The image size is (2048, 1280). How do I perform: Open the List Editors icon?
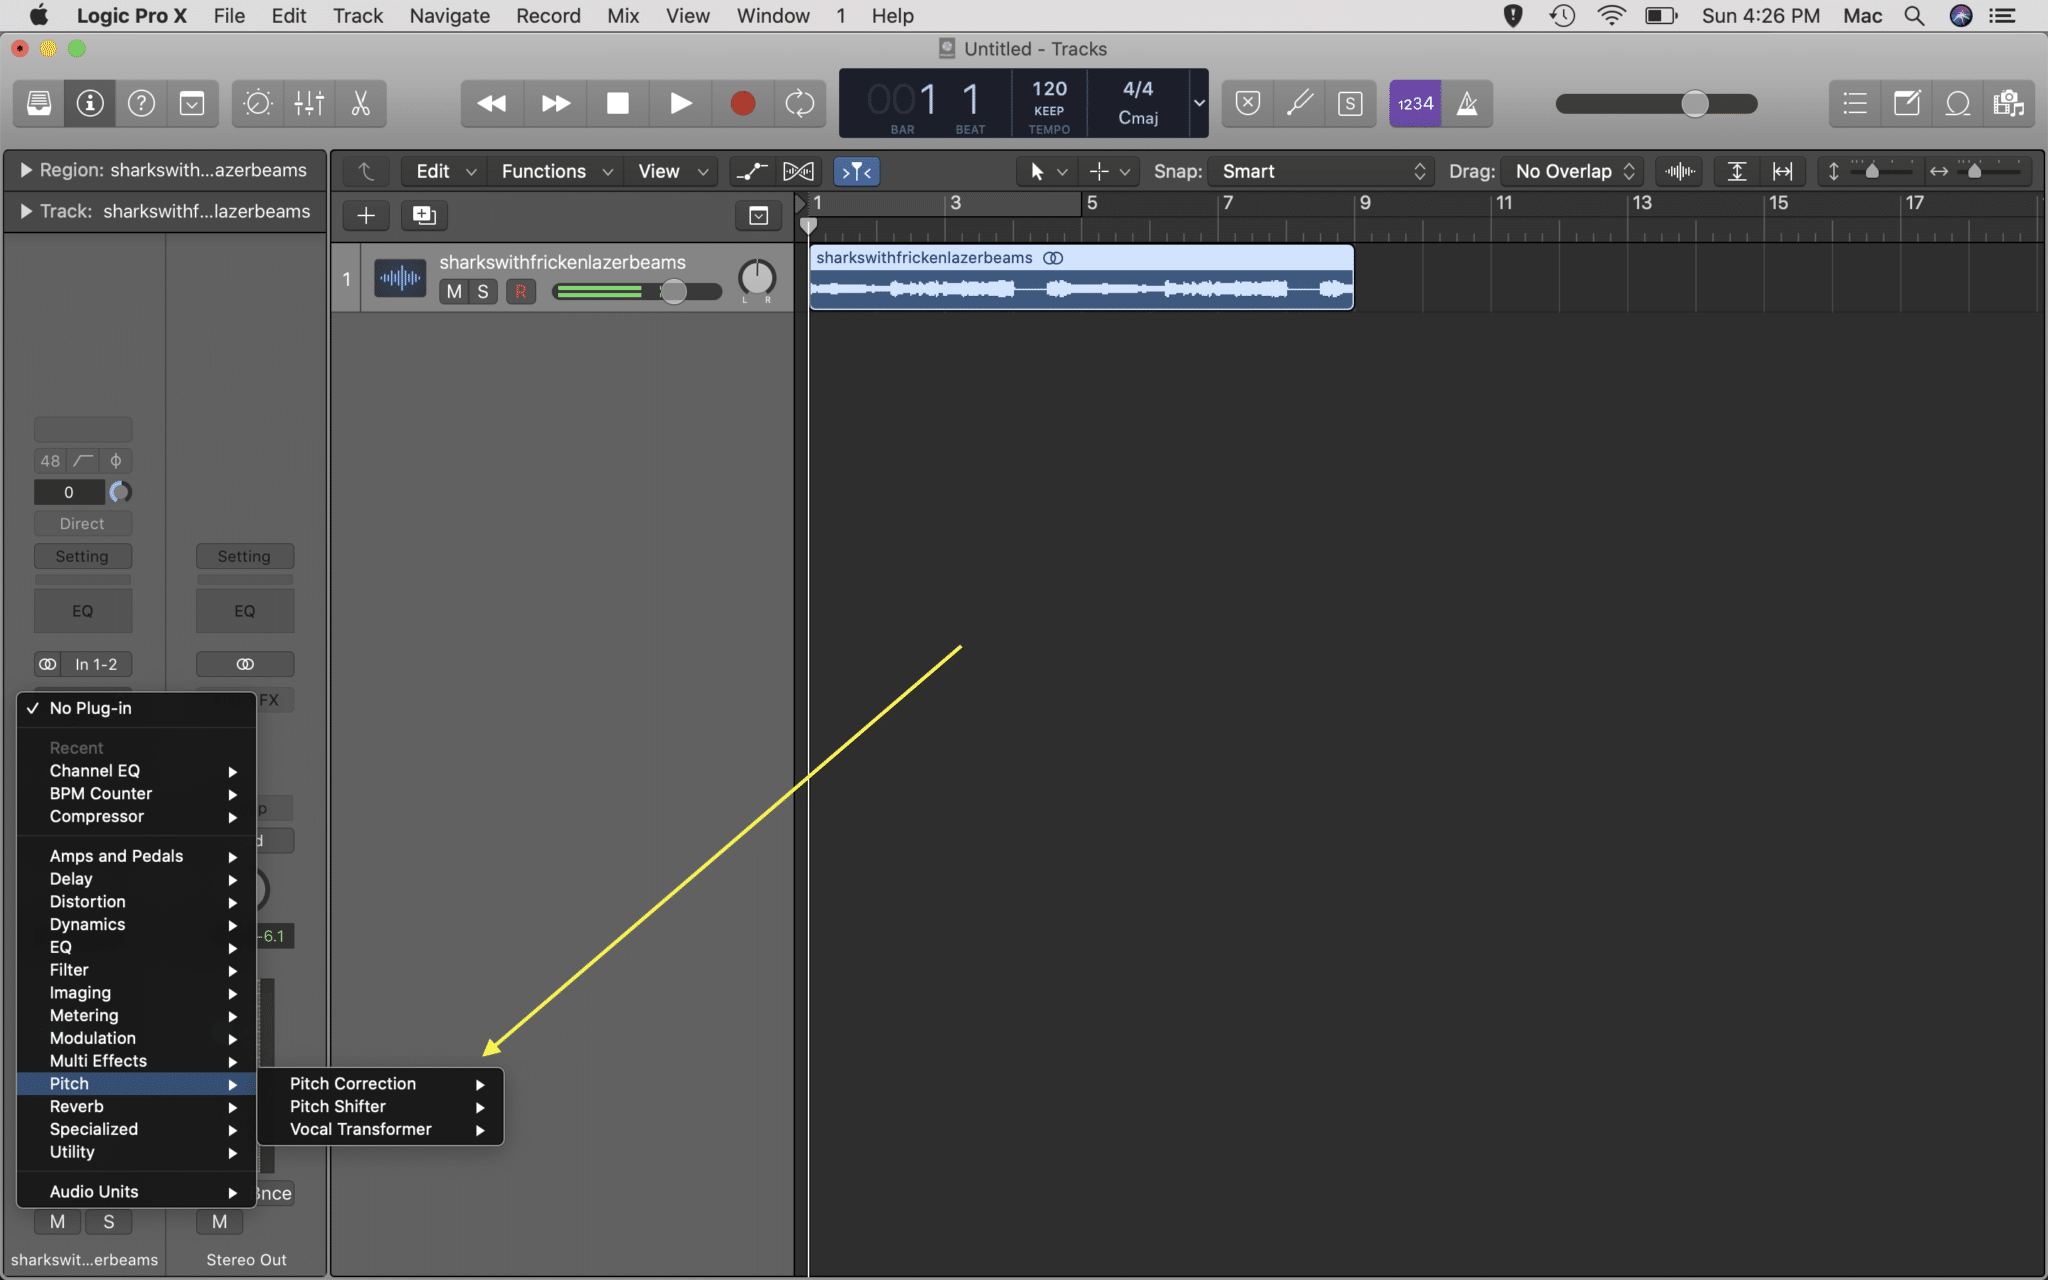click(x=1855, y=103)
